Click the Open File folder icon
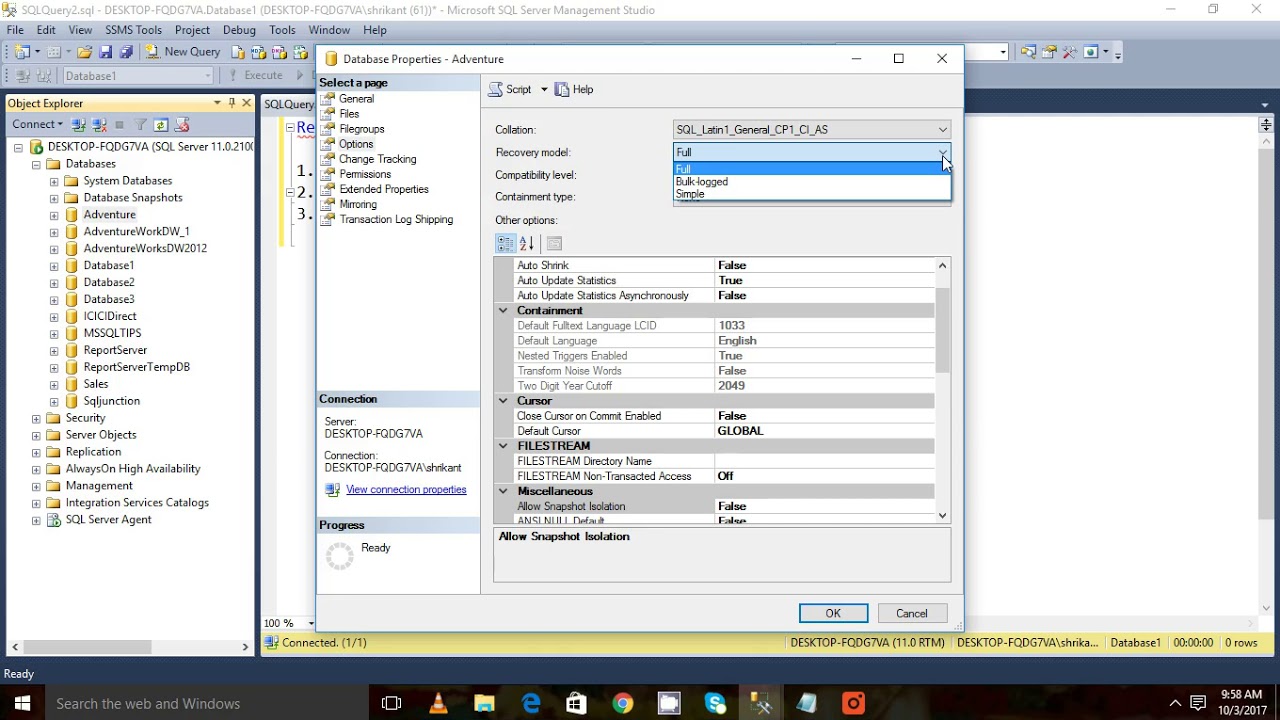Viewport: 1280px width, 720px height. [x=84, y=51]
